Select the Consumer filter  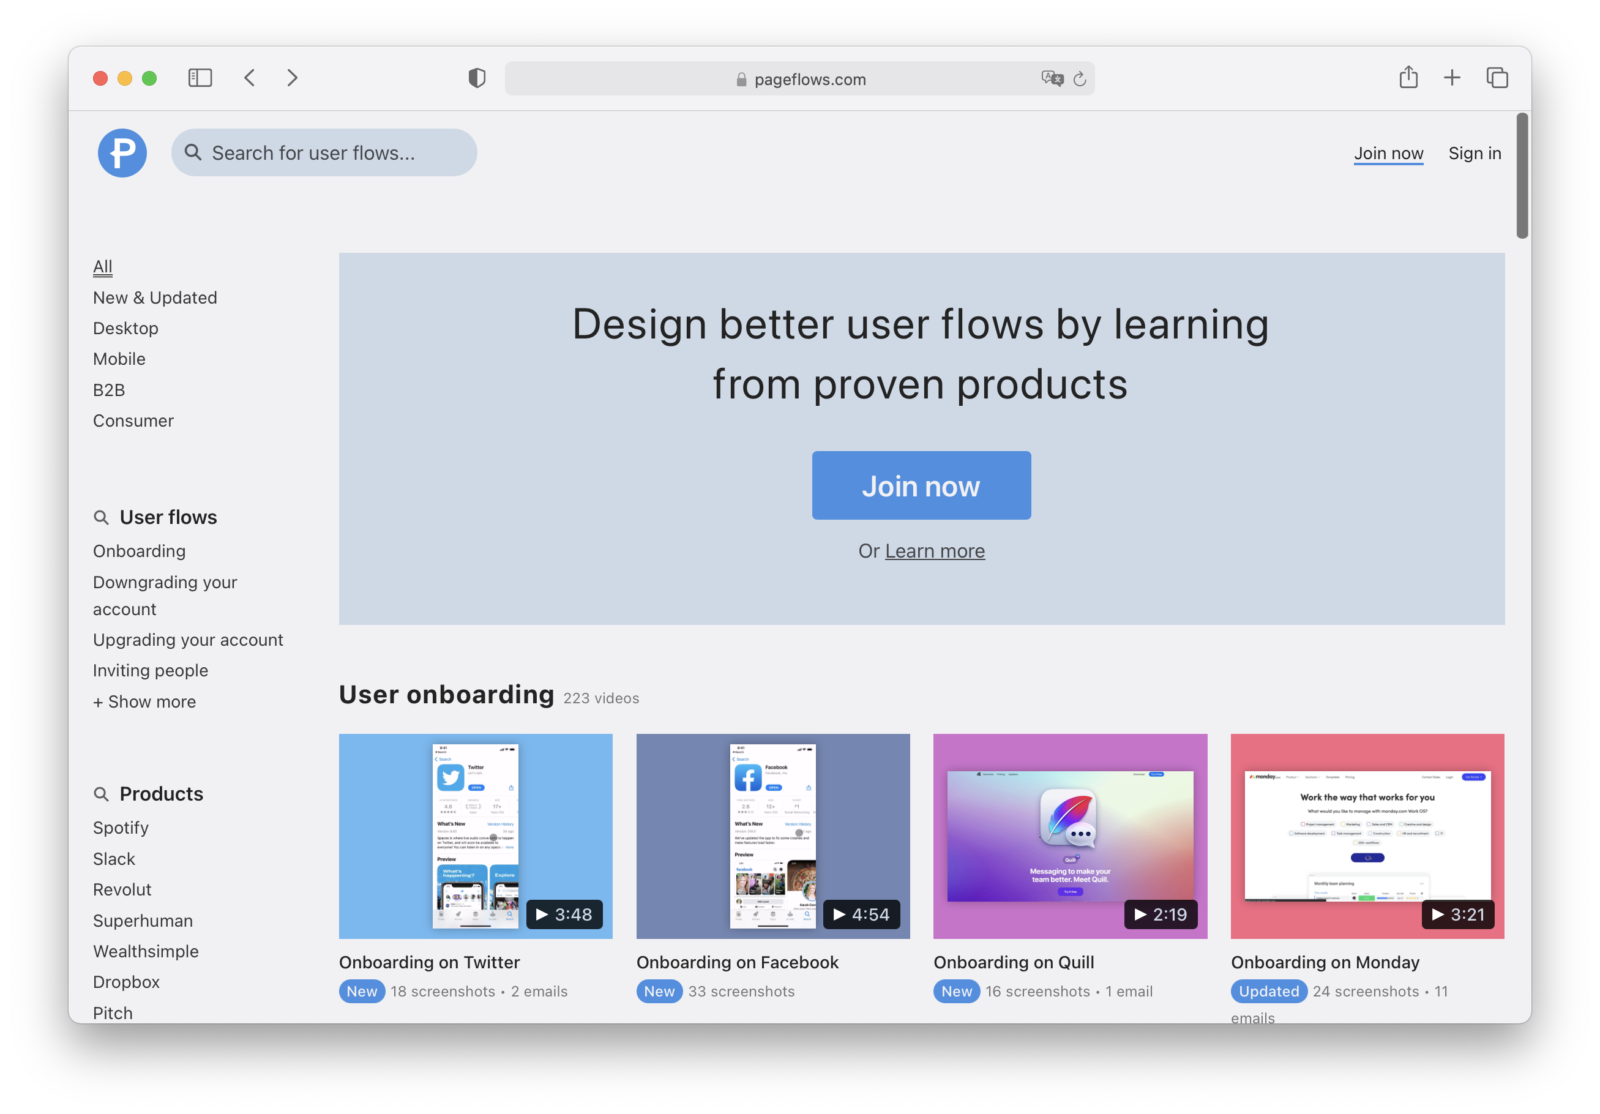tap(133, 421)
